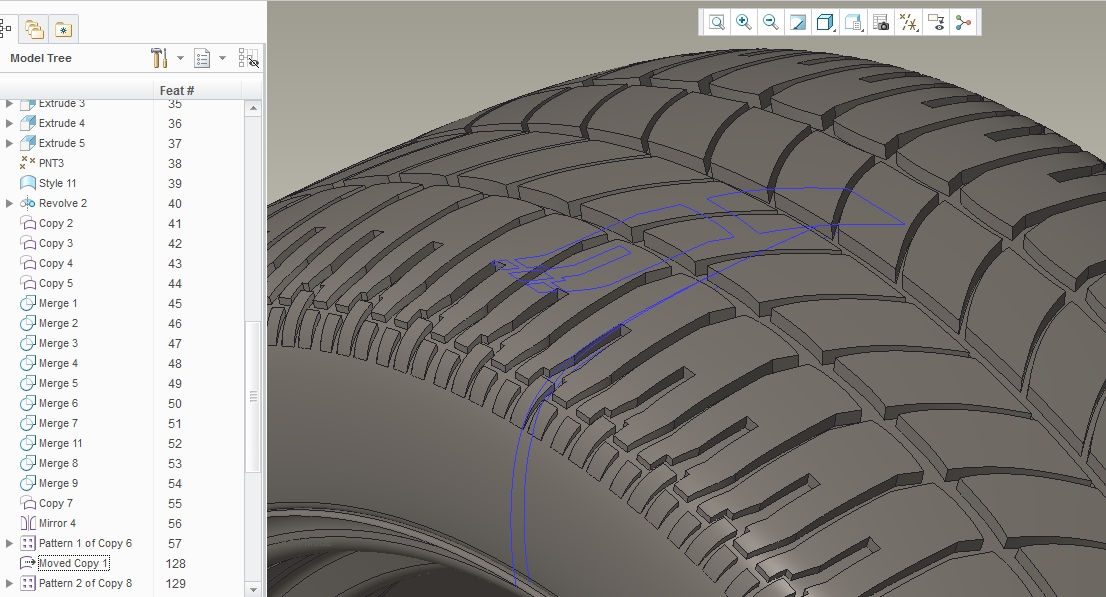Click the PNT3 datum point icon
The width and height of the screenshot is (1106, 597).
28,163
